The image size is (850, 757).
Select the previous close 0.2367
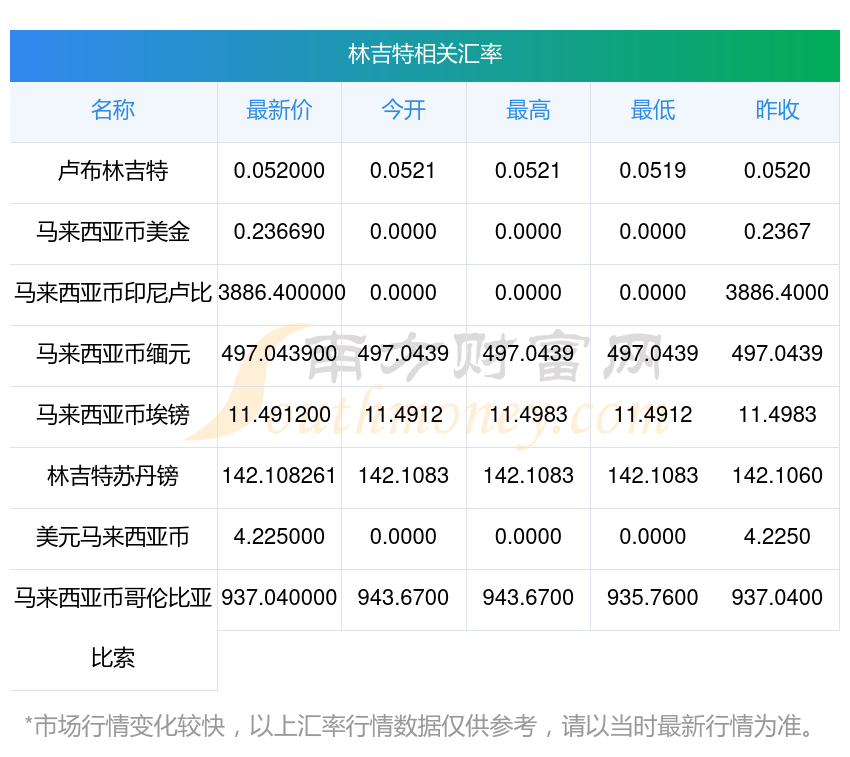click(777, 232)
